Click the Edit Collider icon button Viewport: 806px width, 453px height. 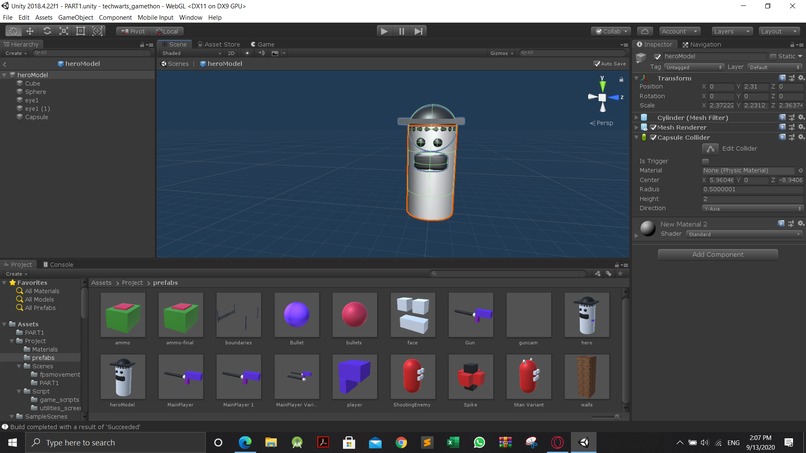pos(710,149)
